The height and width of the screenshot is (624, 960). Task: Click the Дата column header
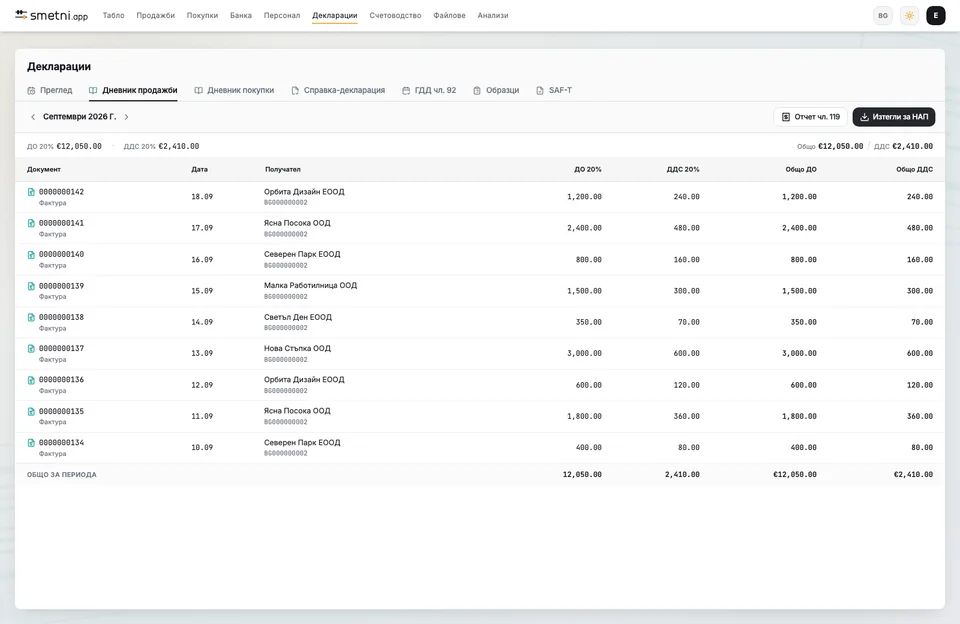[200, 170]
